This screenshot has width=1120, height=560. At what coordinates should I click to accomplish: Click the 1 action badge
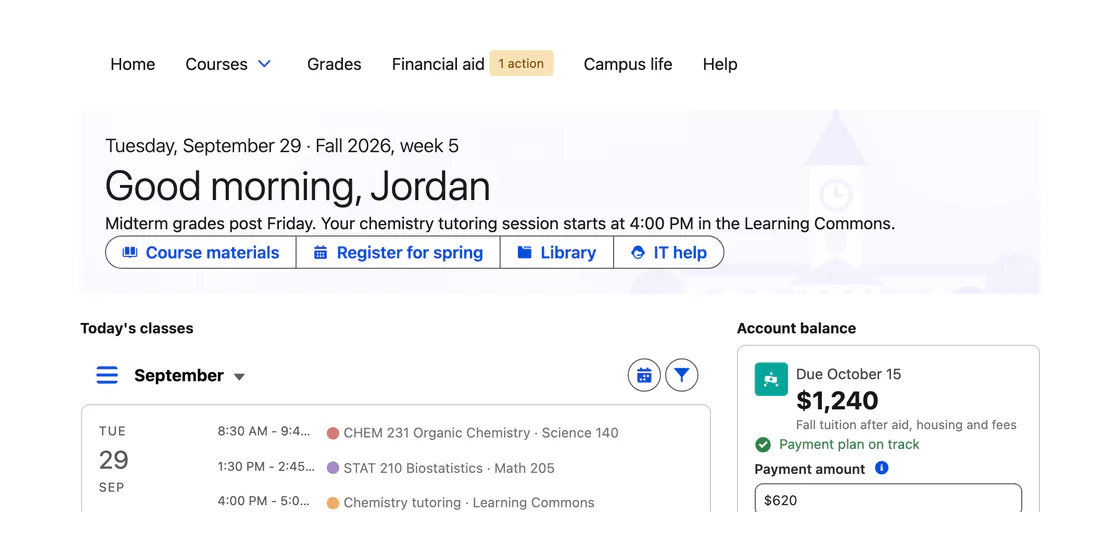521,64
